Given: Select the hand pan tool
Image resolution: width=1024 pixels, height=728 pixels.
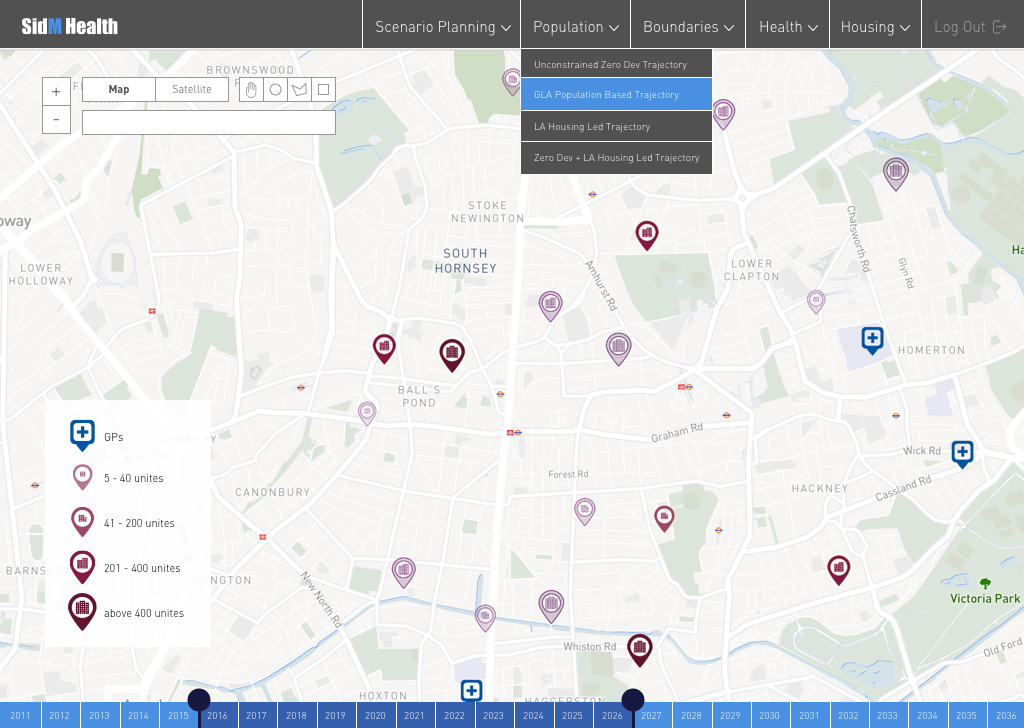Looking at the screenshot, I should 251,90.
